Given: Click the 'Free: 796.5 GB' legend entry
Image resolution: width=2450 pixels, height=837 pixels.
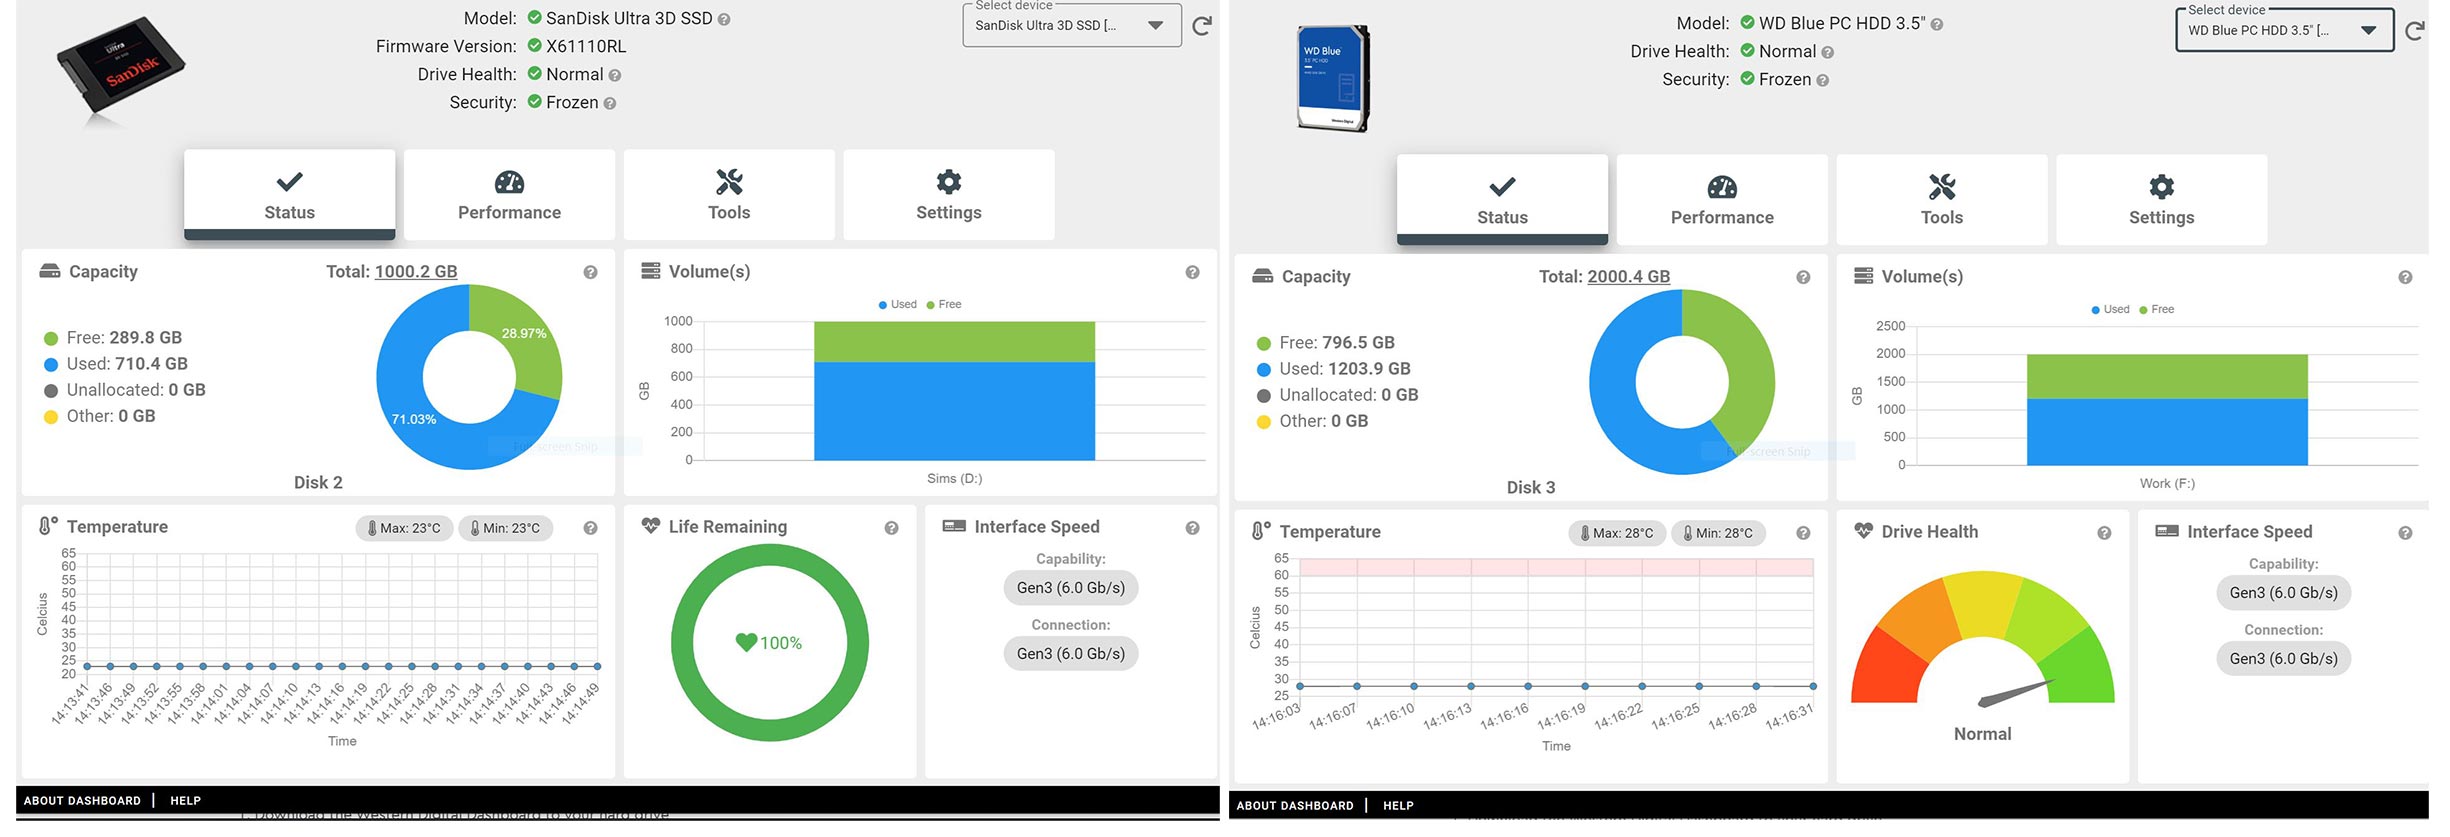Looking at the screenshot, I should coord(1326,343).
